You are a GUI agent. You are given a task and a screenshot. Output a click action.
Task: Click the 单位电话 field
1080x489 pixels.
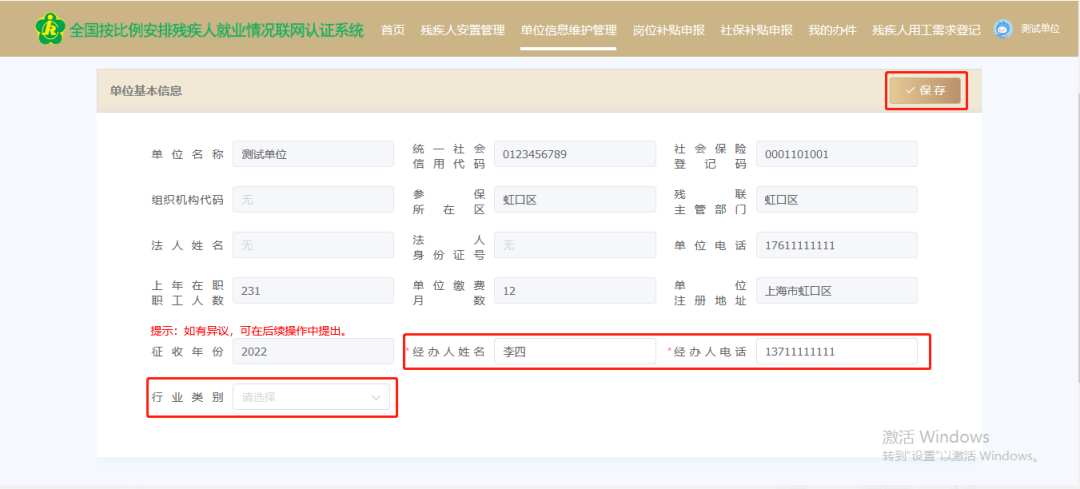[x=836, y=245]
